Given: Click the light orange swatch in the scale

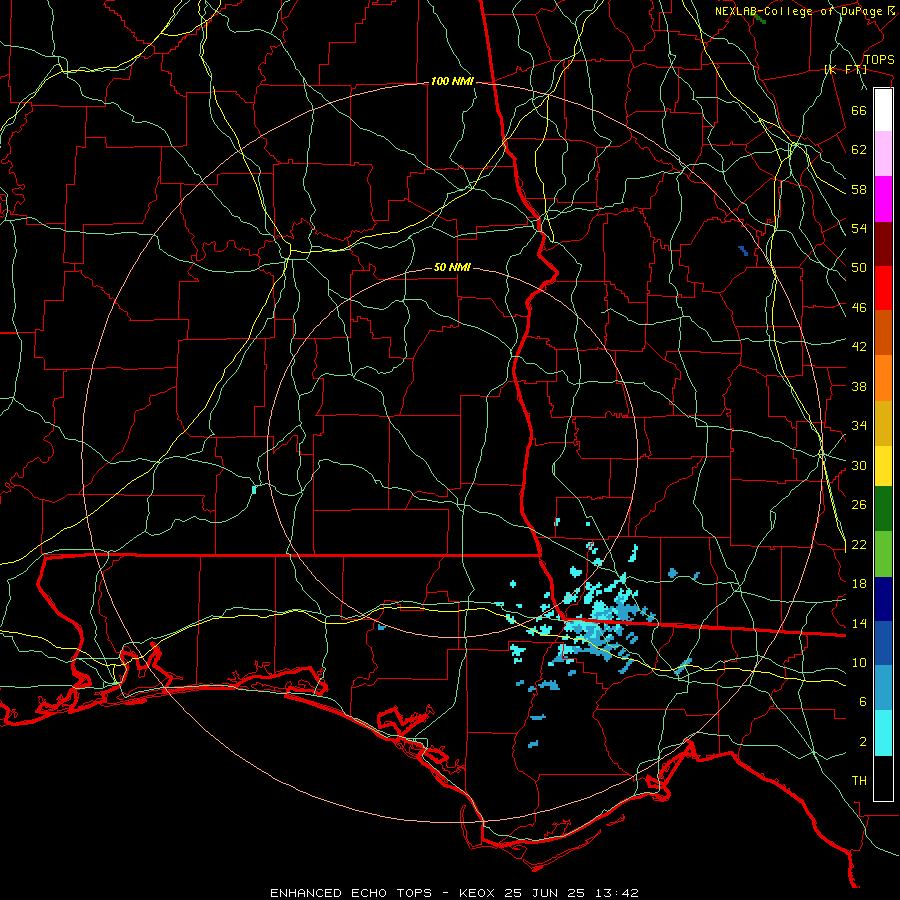Looking at the screenshot, I should (x=883, y=378).
